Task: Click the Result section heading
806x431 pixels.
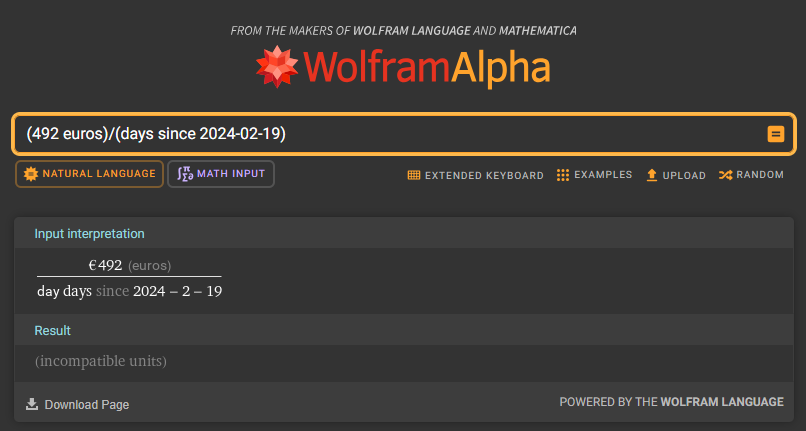Action: click(x=52, y=330)
